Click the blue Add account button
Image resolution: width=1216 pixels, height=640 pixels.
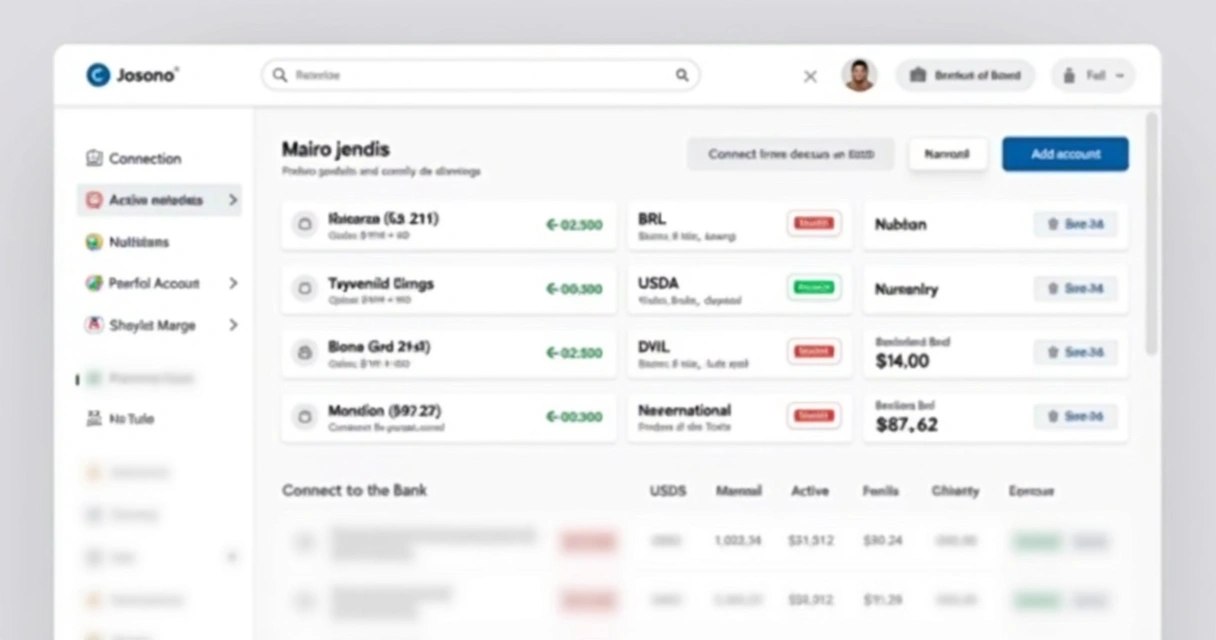[x=1065, y=154]
